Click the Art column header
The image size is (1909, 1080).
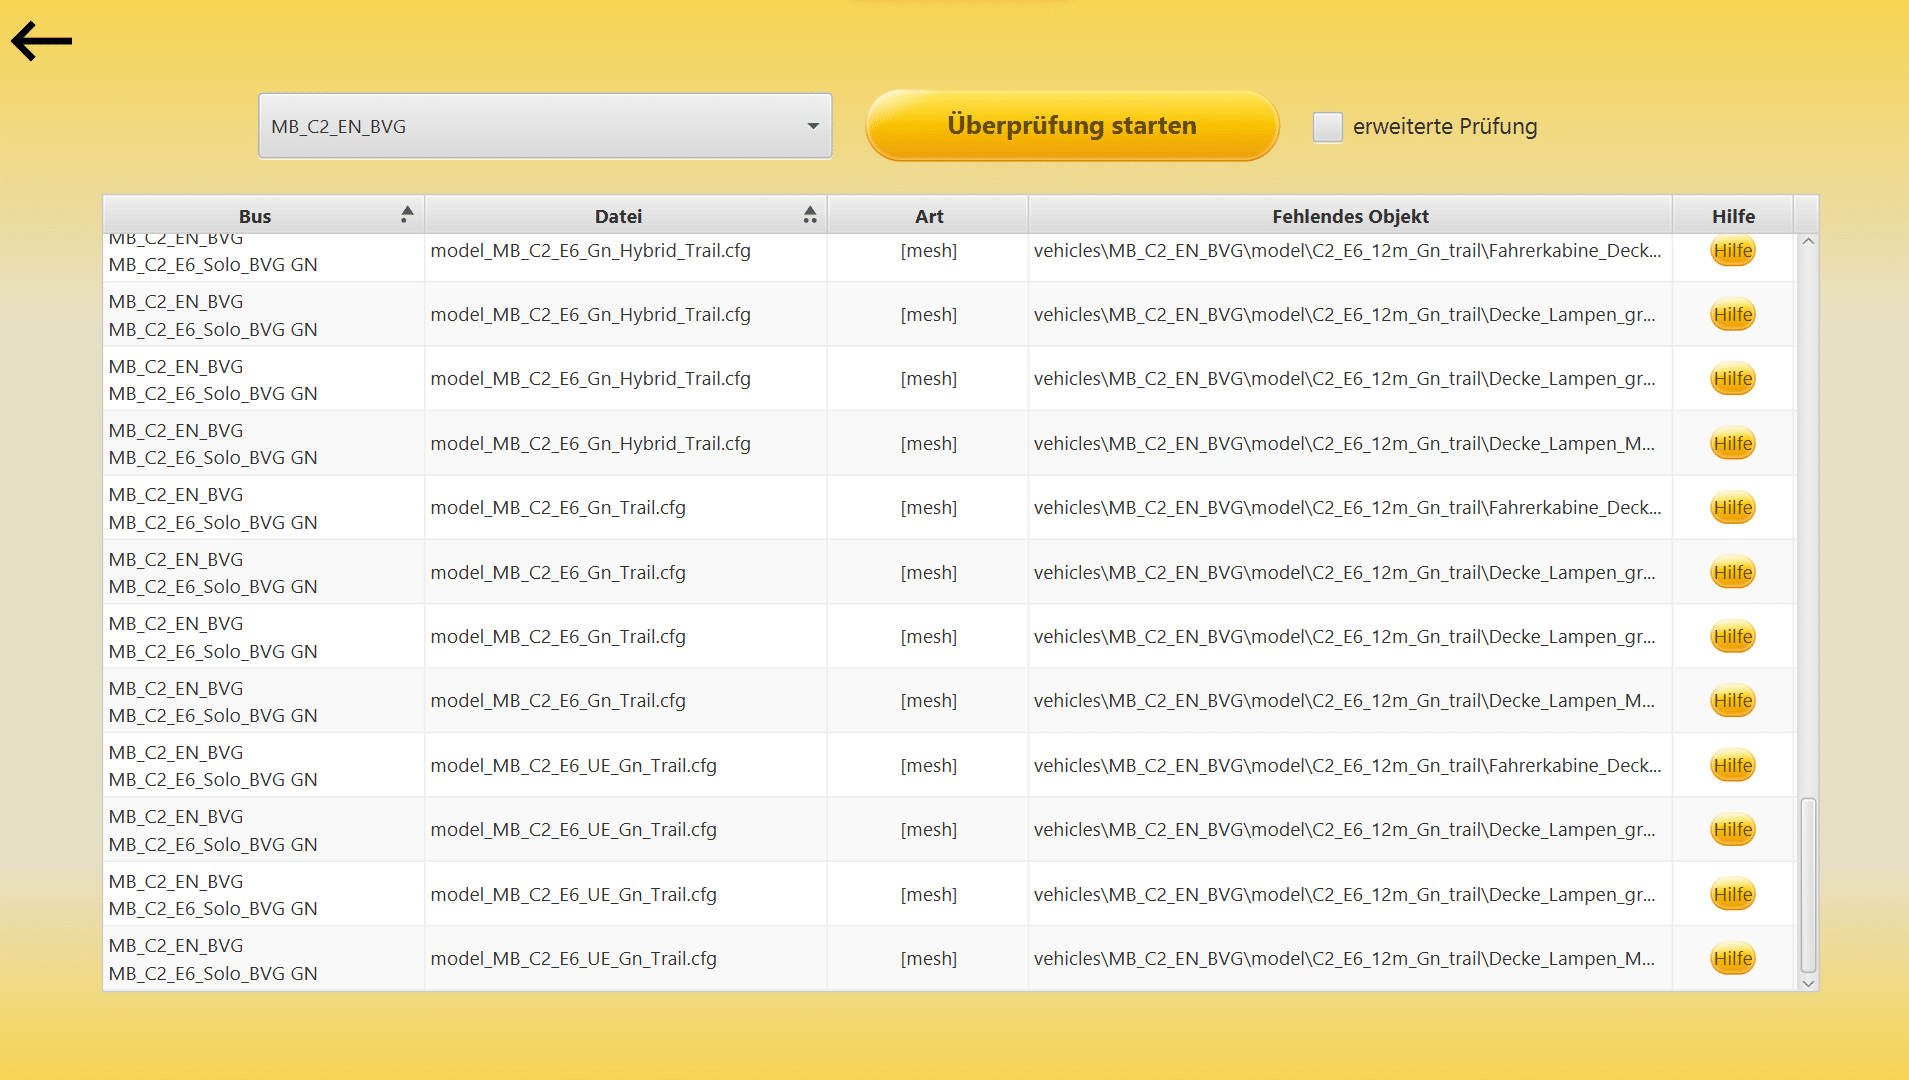pyautogui.click(x=928, y=216)
